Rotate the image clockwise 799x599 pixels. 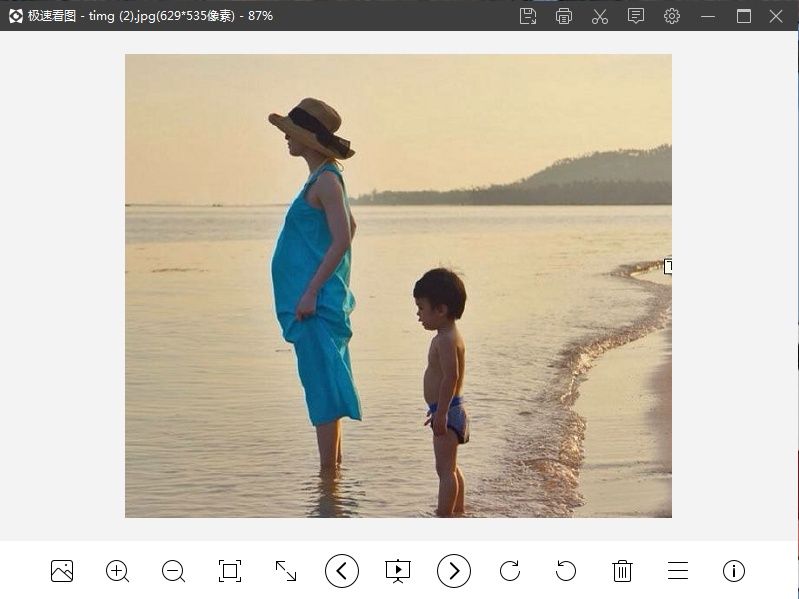[510, 571]
